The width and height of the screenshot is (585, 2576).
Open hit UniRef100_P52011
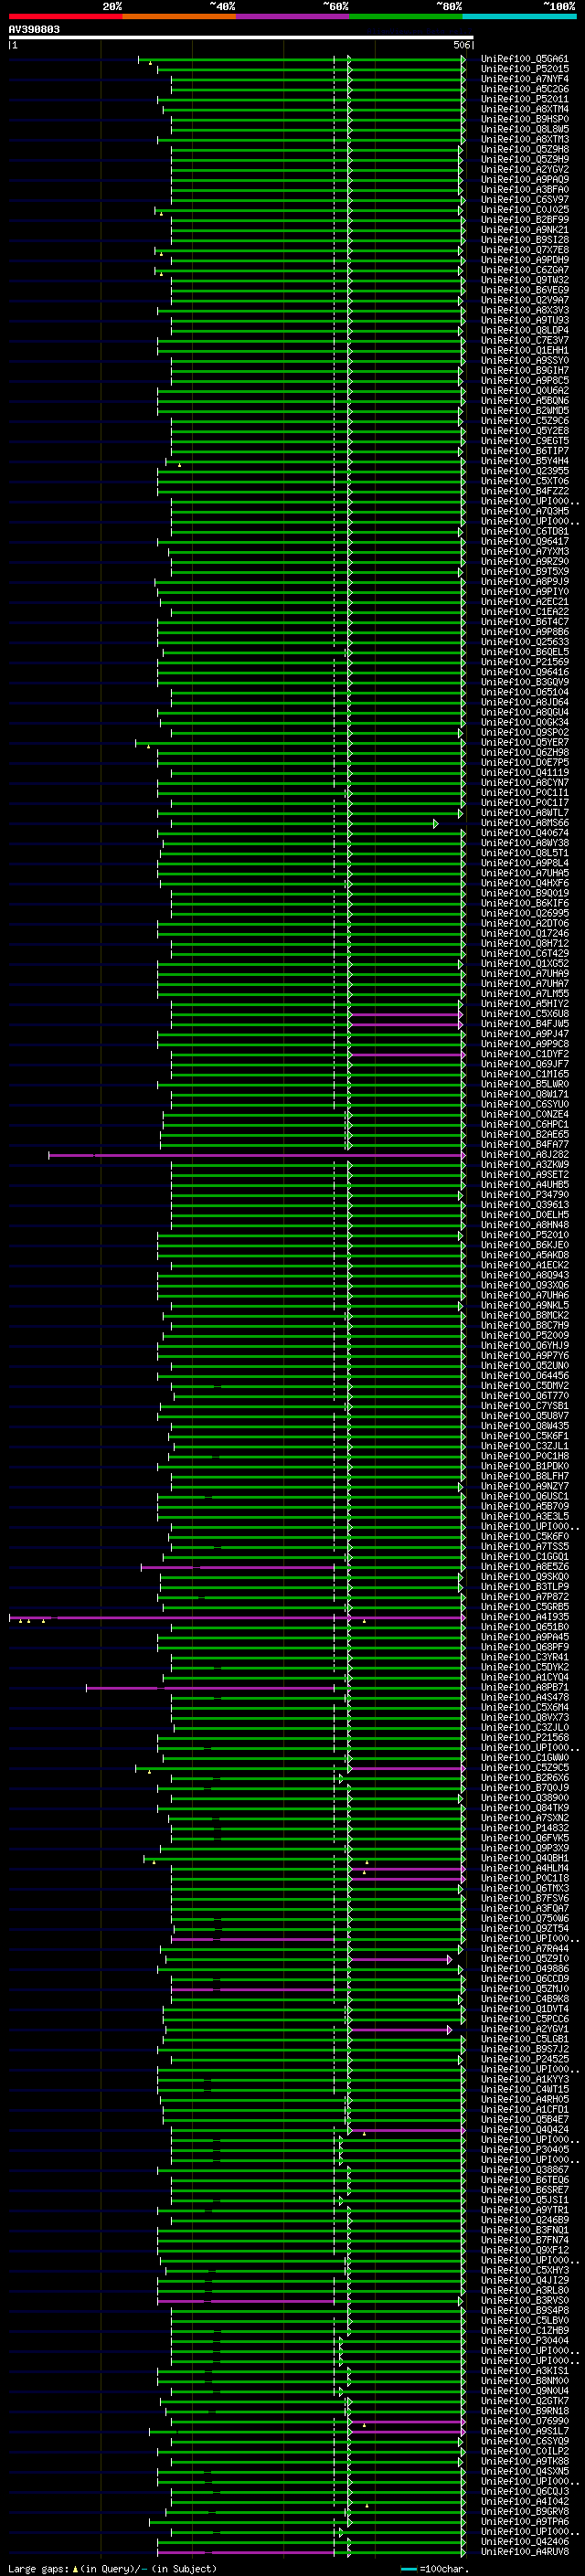[524, 99]
